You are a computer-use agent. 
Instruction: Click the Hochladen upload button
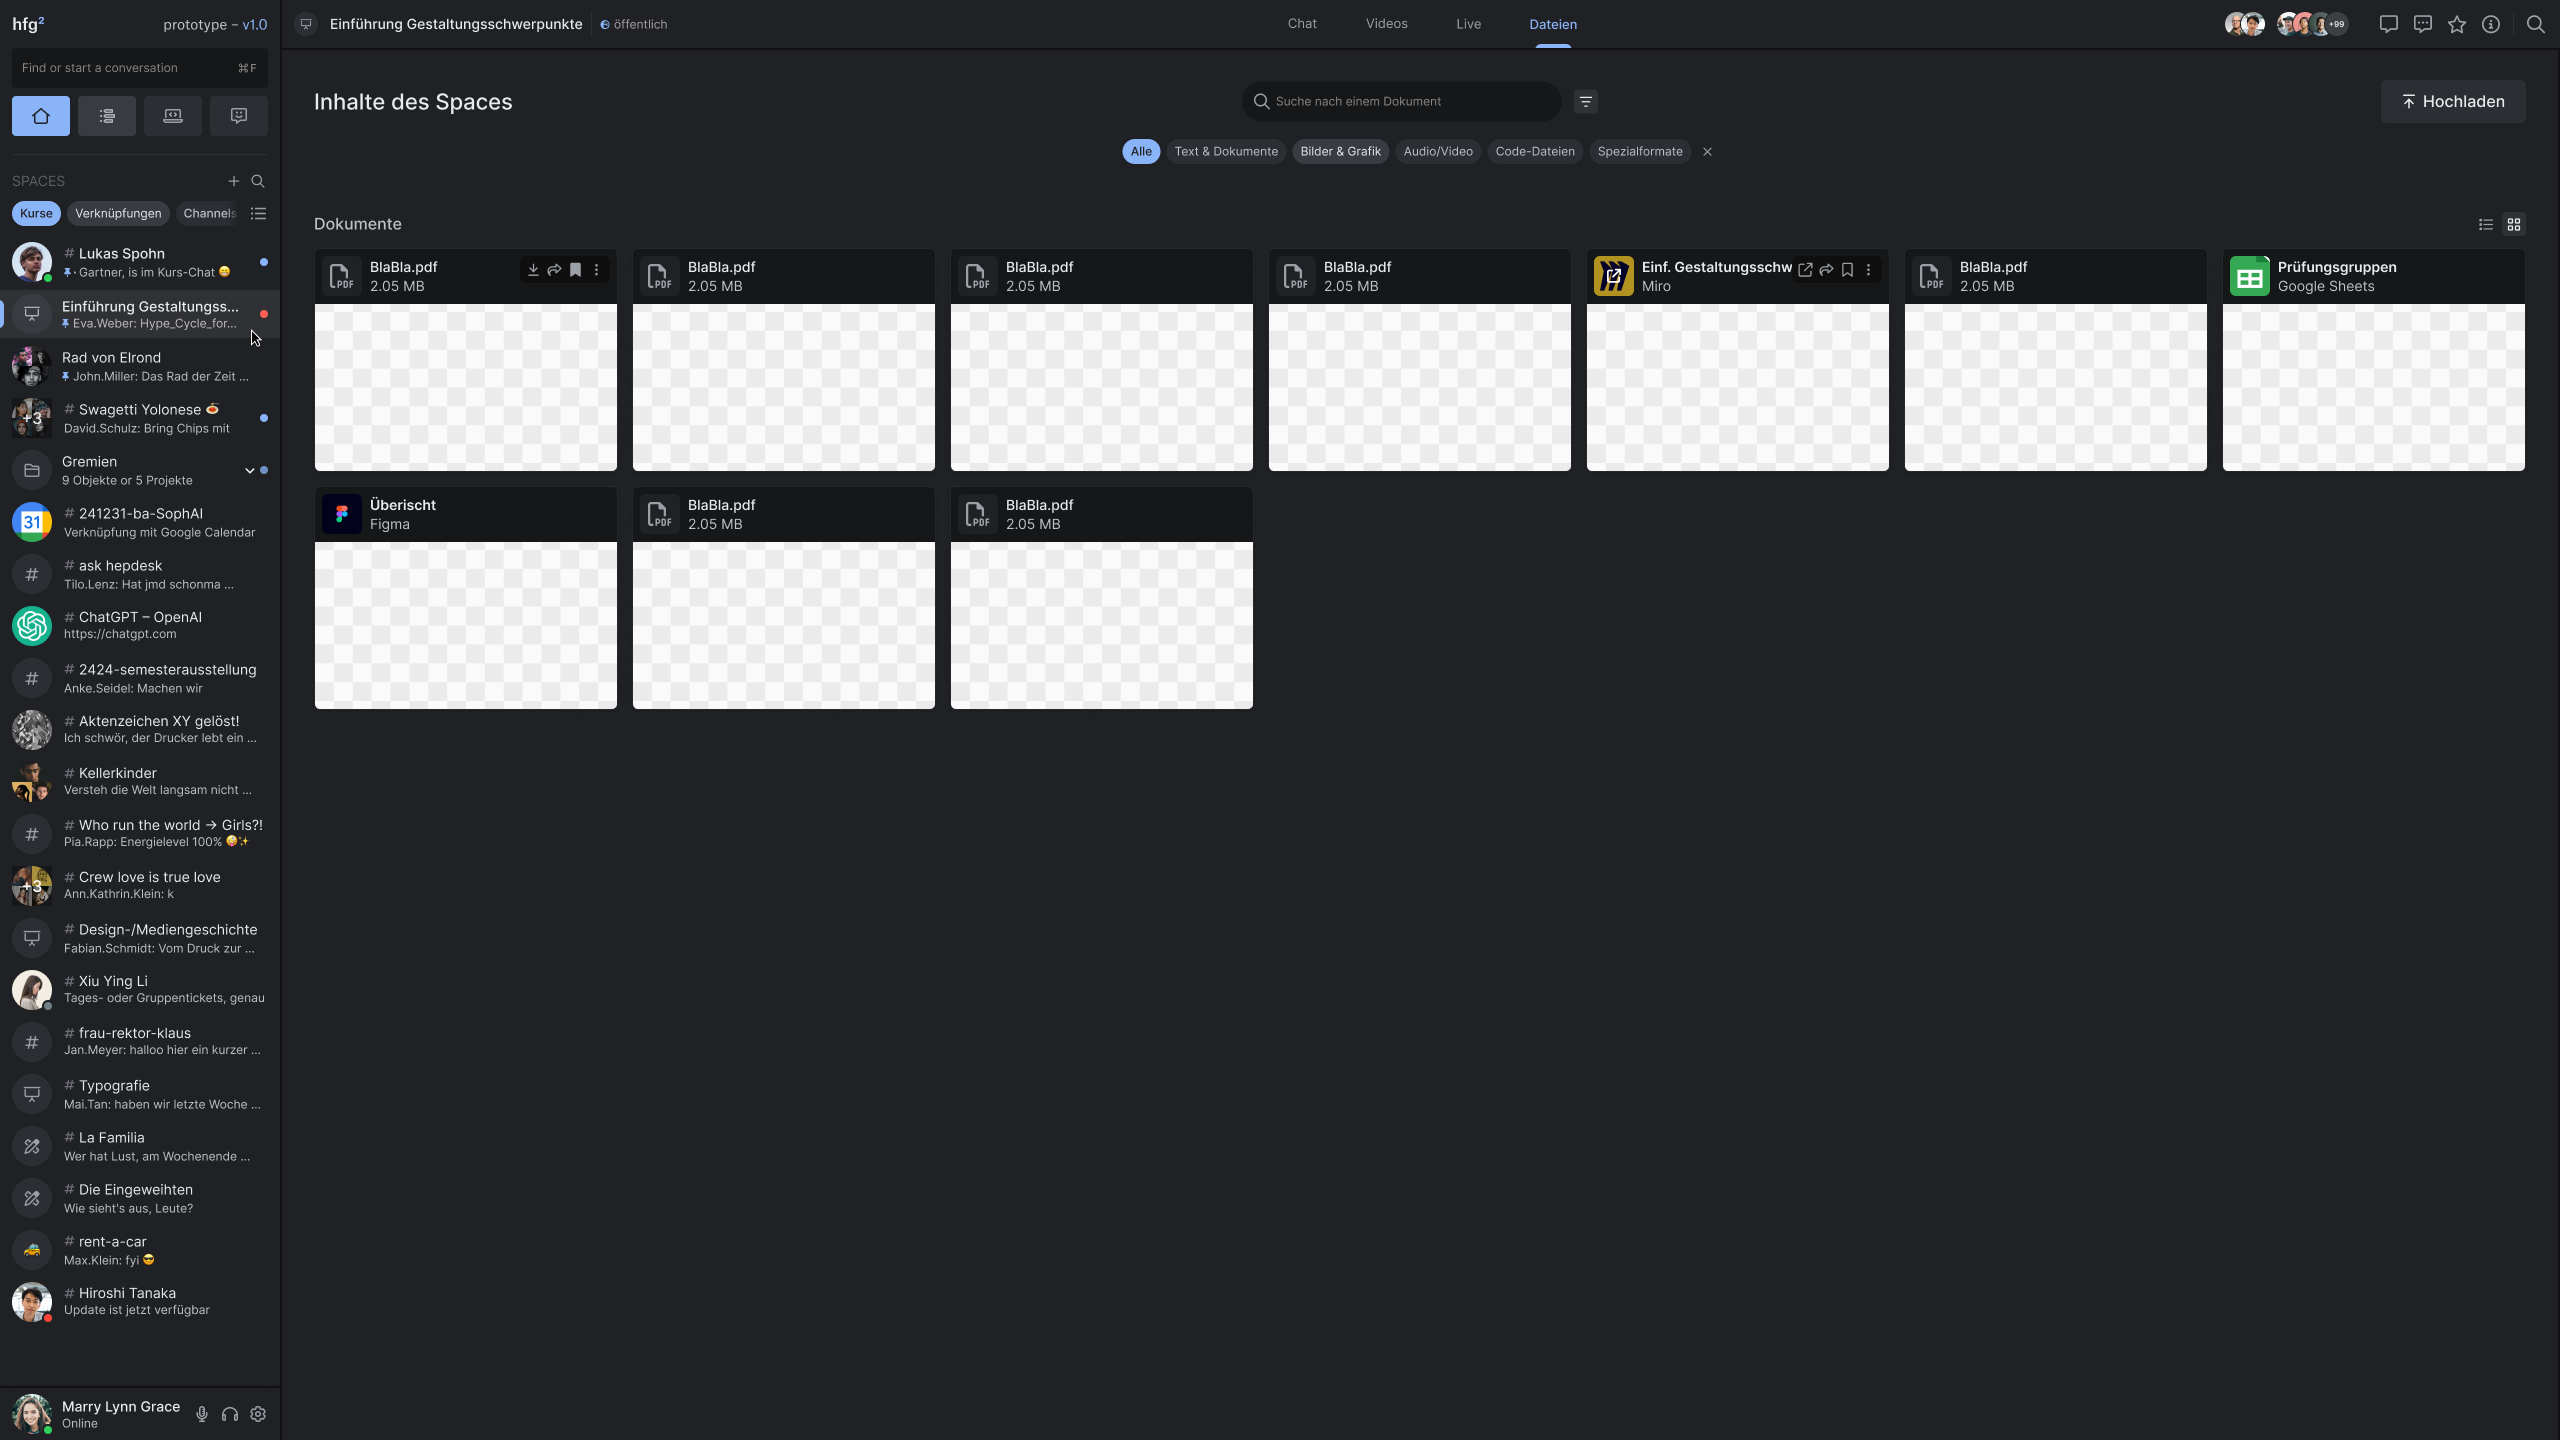click(x=2452, y=102)
